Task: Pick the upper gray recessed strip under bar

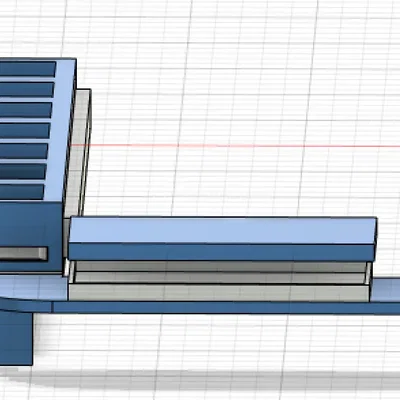Action: point(220,266)
